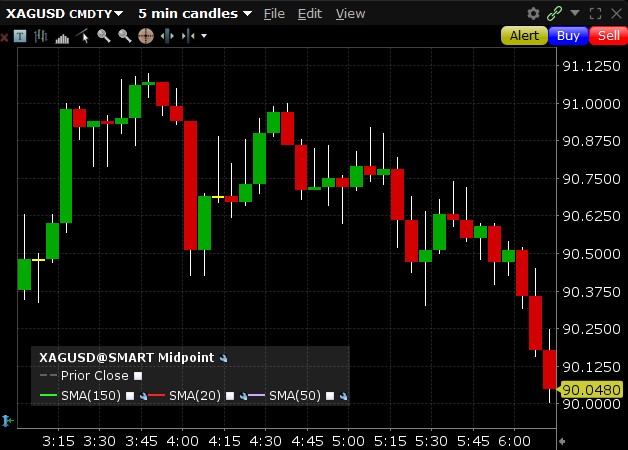Viewport: 628px width, 450px height.
Task: Open wrench settings for SMA(150)
Action: click(143, 396)
